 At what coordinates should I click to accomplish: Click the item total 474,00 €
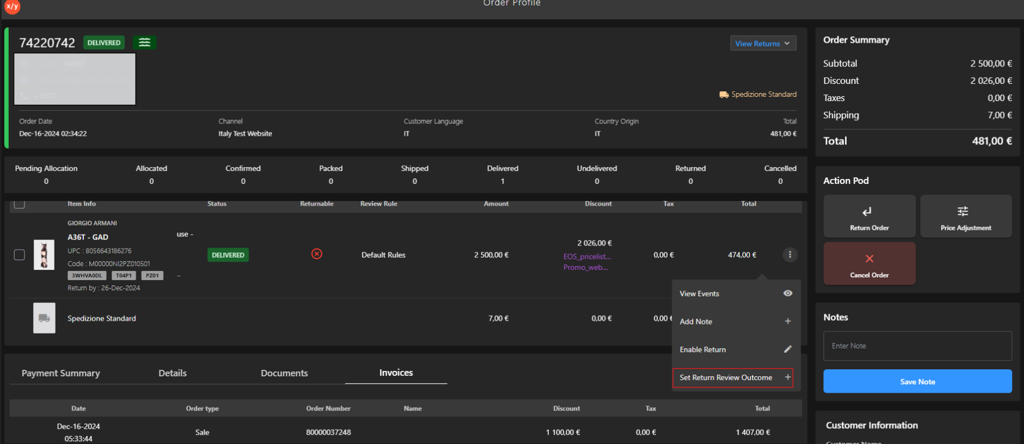pos(742,255)
